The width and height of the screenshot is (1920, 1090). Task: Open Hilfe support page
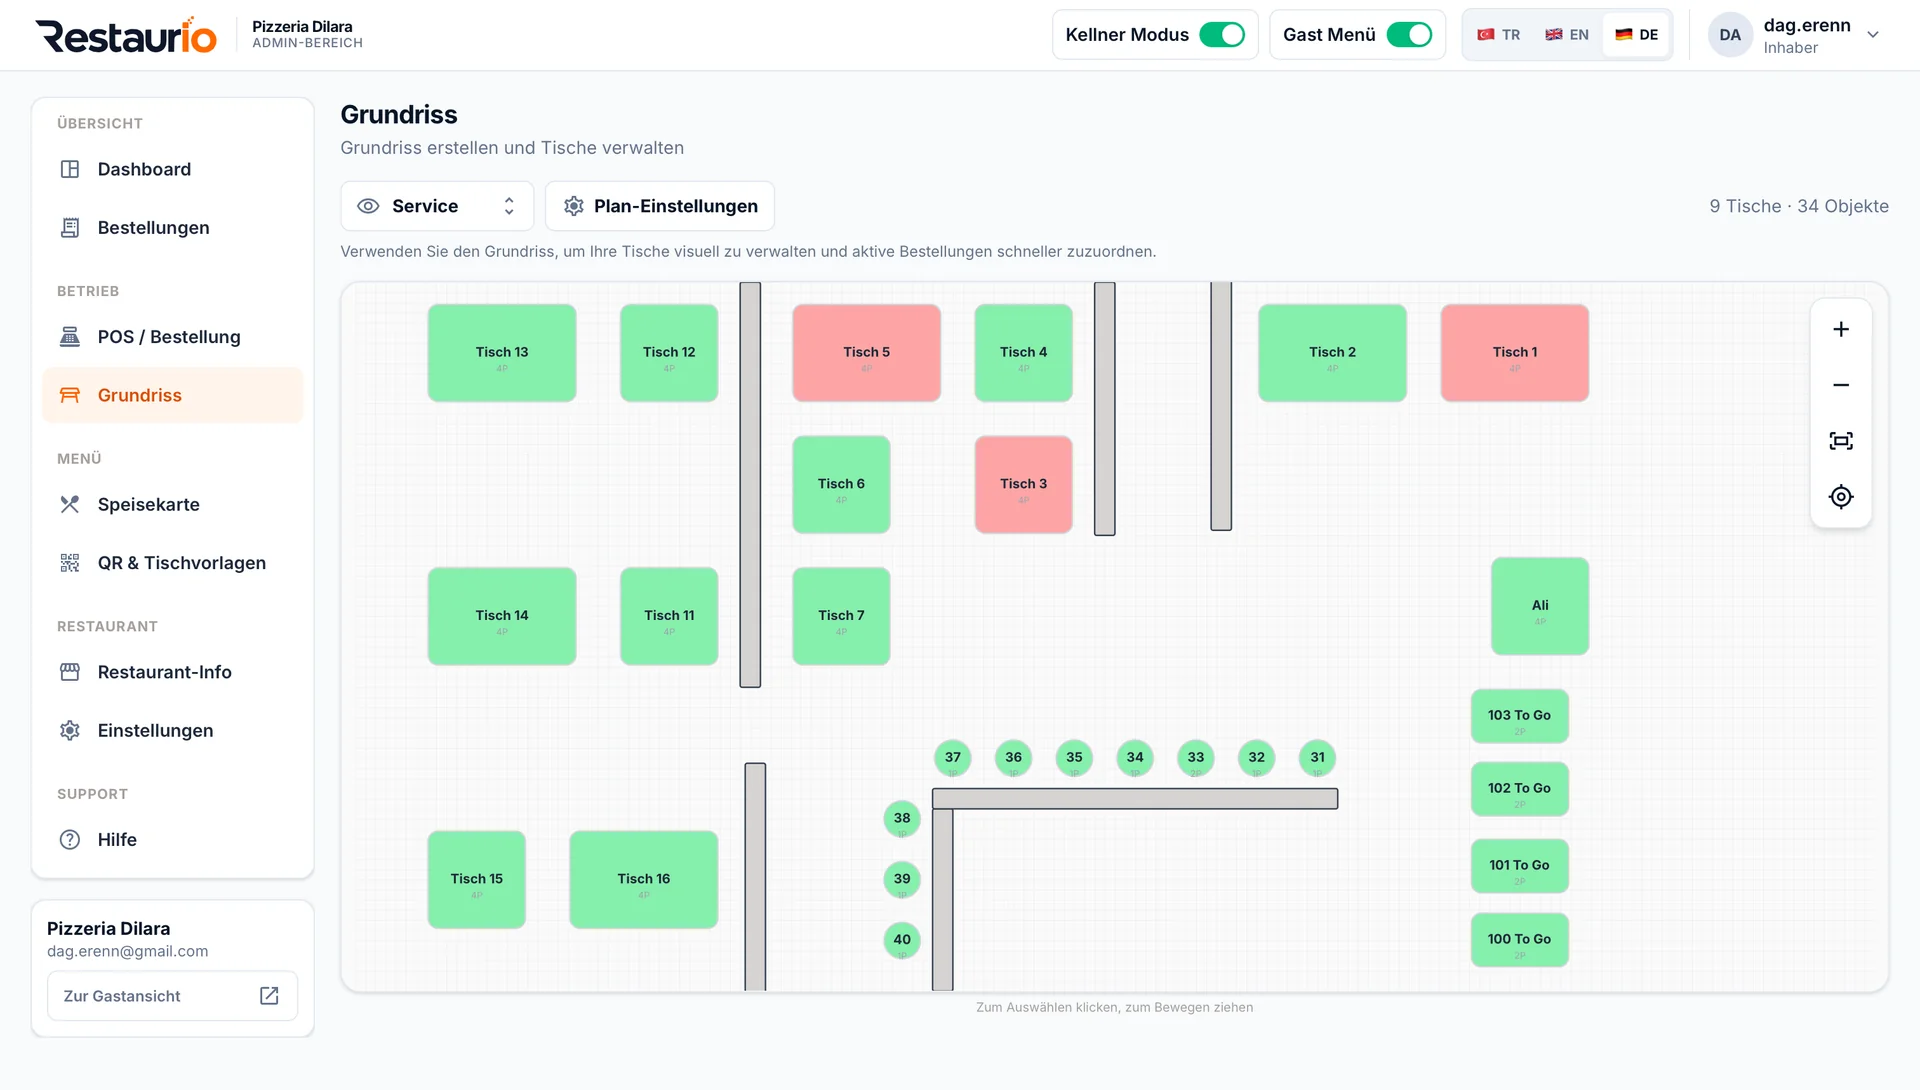coord(172,840)
